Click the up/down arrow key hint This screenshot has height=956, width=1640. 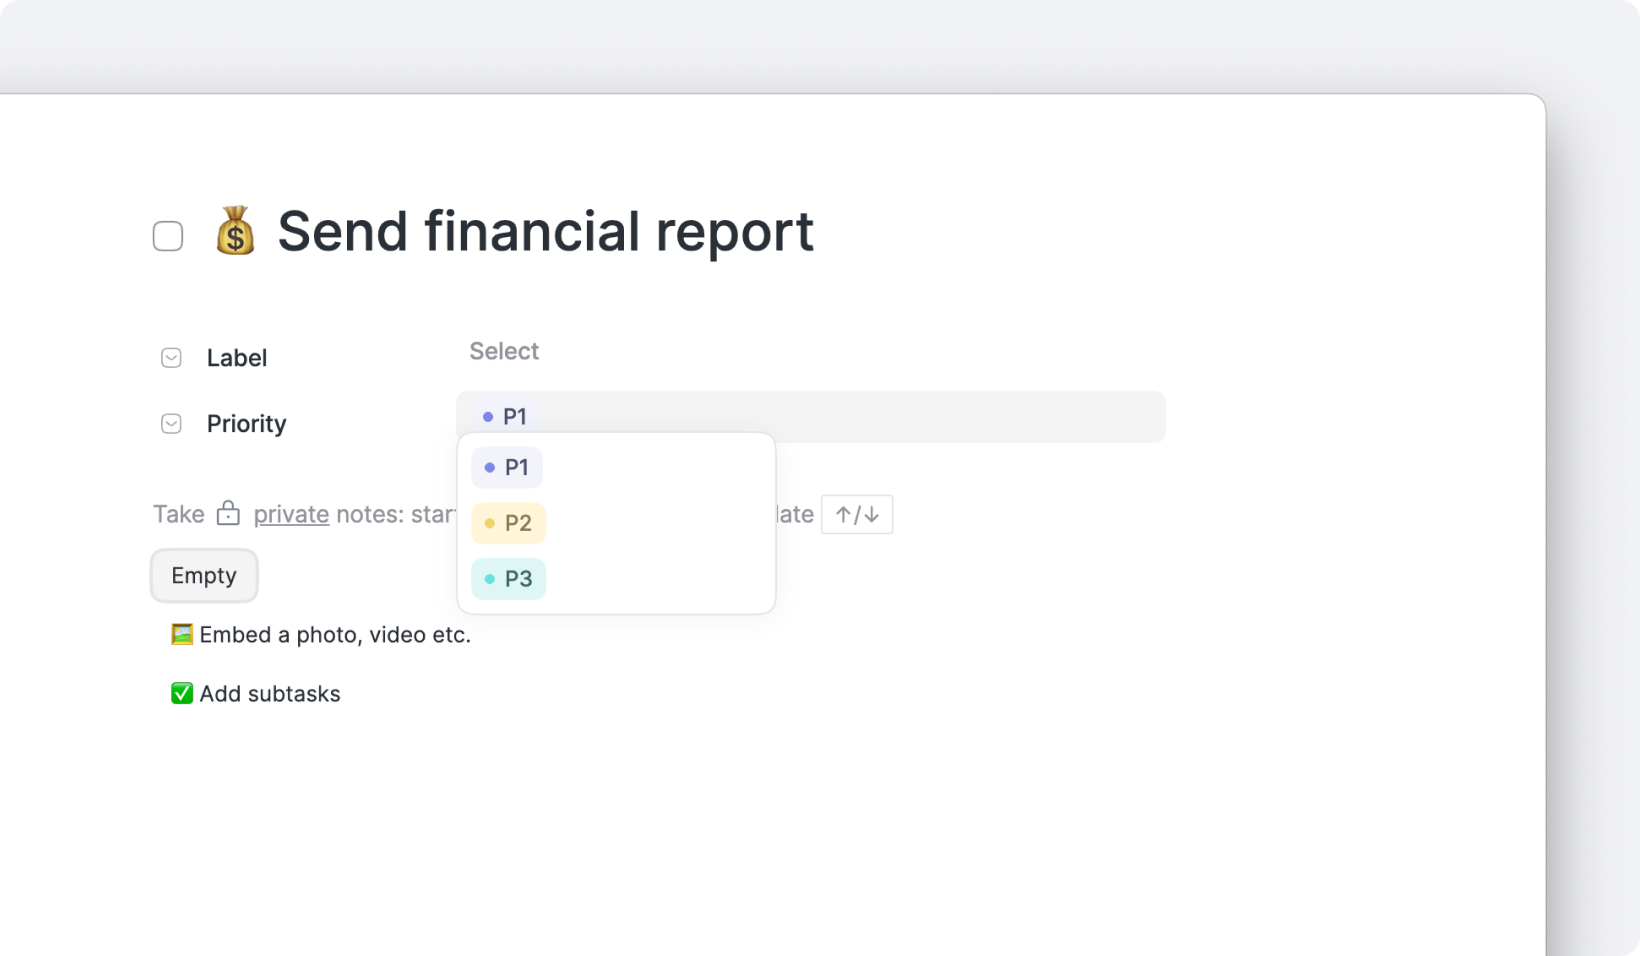(x=856, y=514)
